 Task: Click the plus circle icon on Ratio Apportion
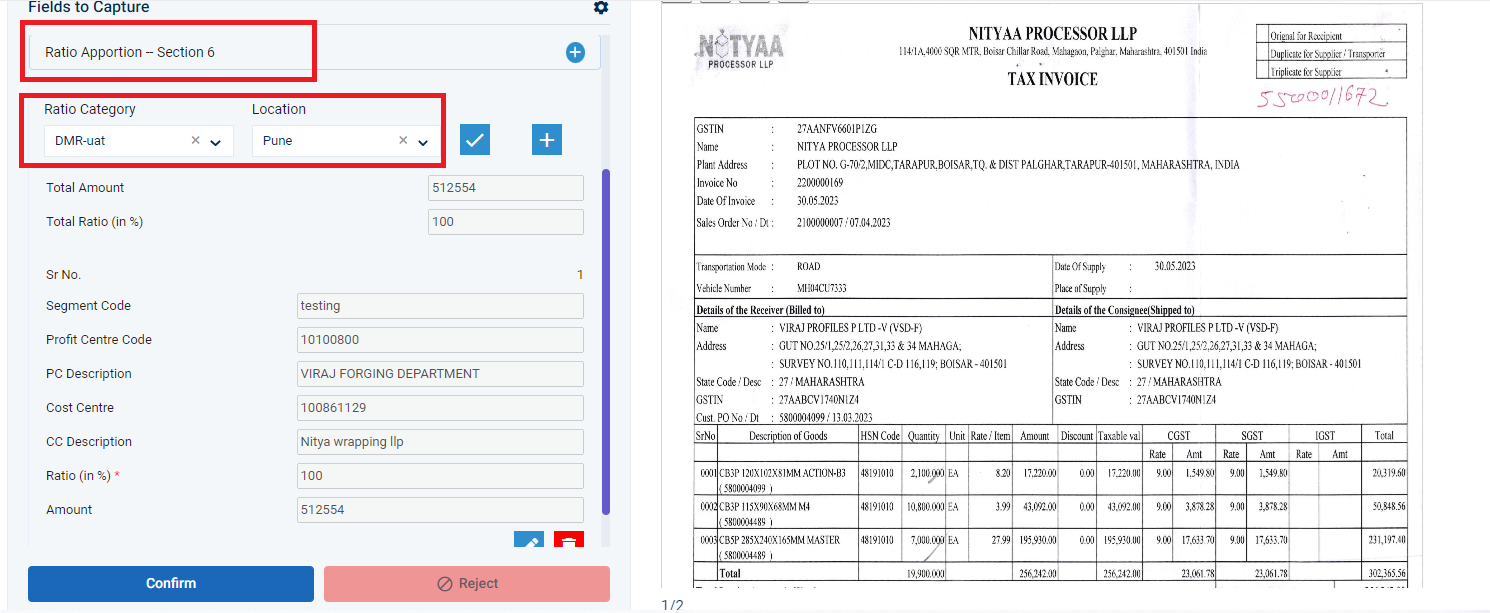(x=575, y=52)
